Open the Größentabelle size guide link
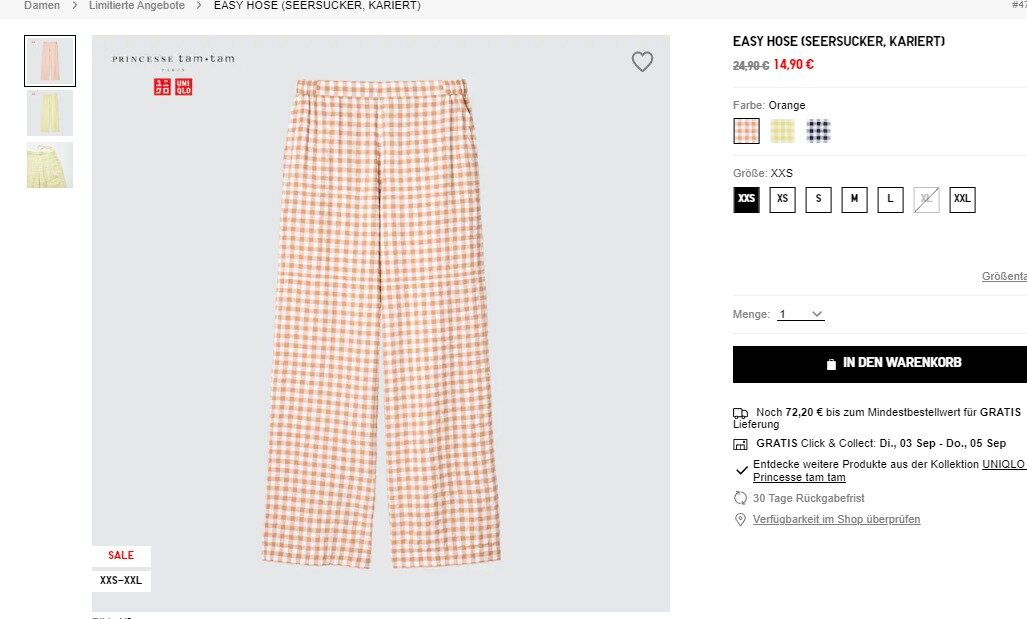This screenshot has width=1027, height=619. (1004, 277)
